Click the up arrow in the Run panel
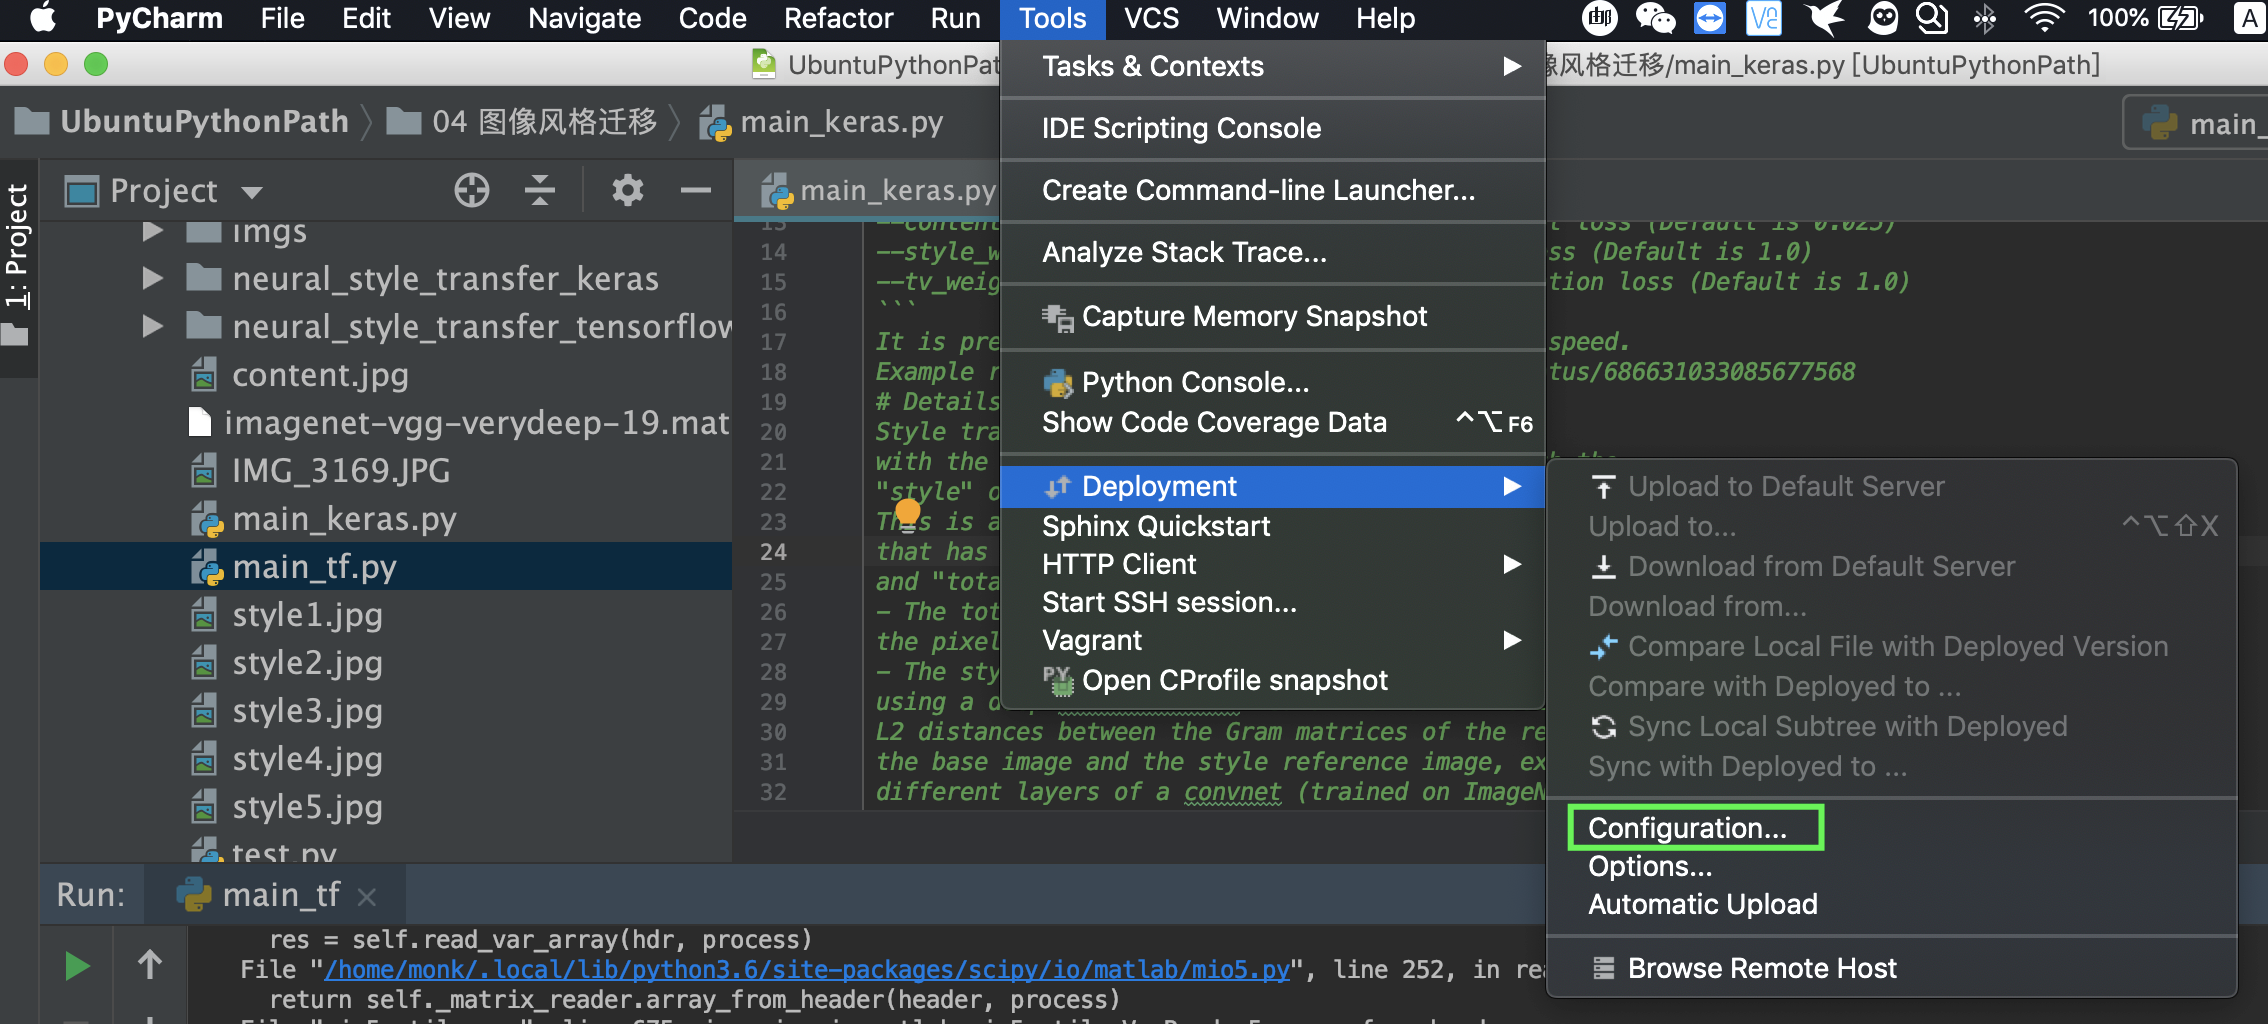The width and height of the screenshot is (2268, 1024). pos(150,965)
